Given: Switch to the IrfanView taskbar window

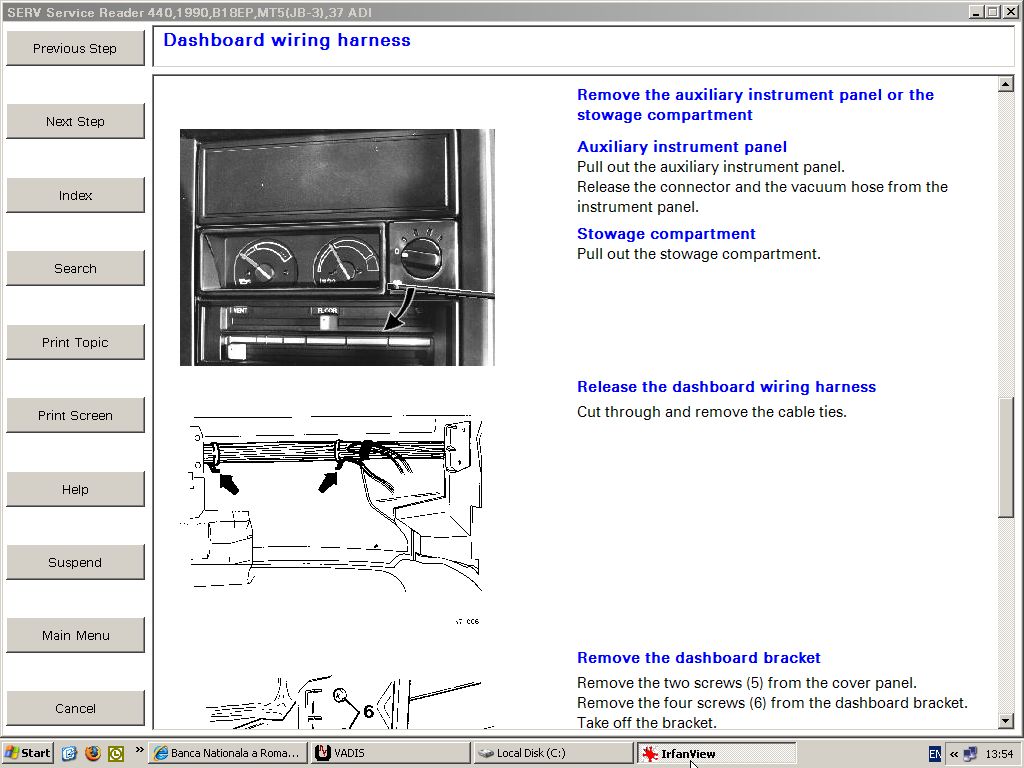Looking at the screenshot, I should 716,753.
